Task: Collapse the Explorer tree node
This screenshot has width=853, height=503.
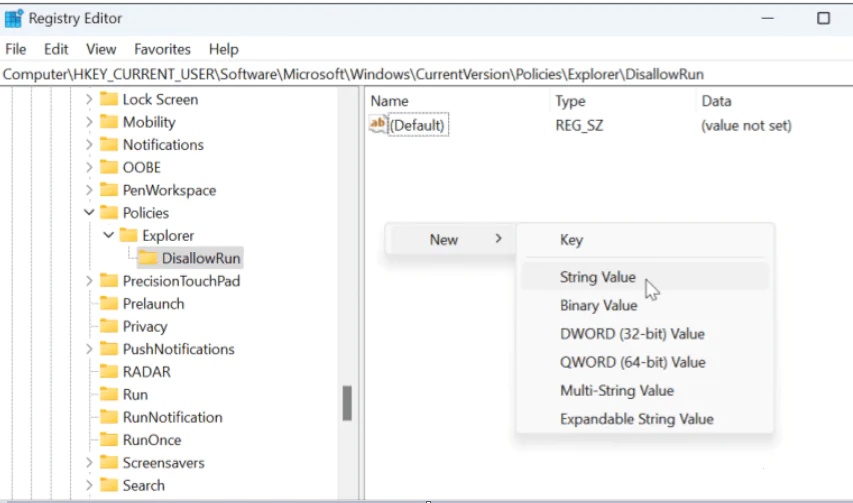Action: click(109, 236)
